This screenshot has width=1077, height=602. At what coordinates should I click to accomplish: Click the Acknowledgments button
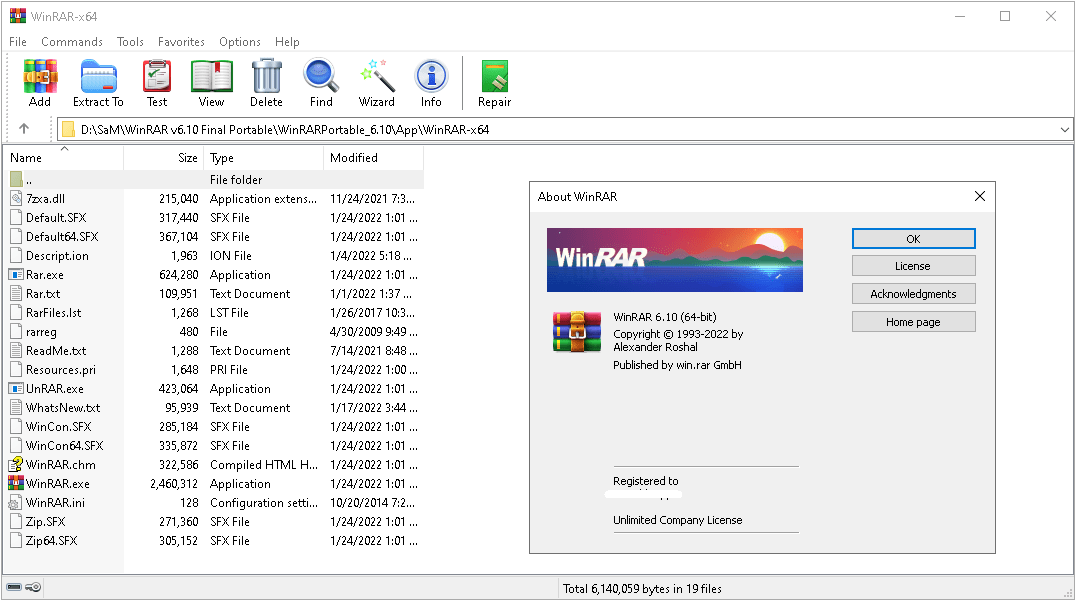point(914,294)
